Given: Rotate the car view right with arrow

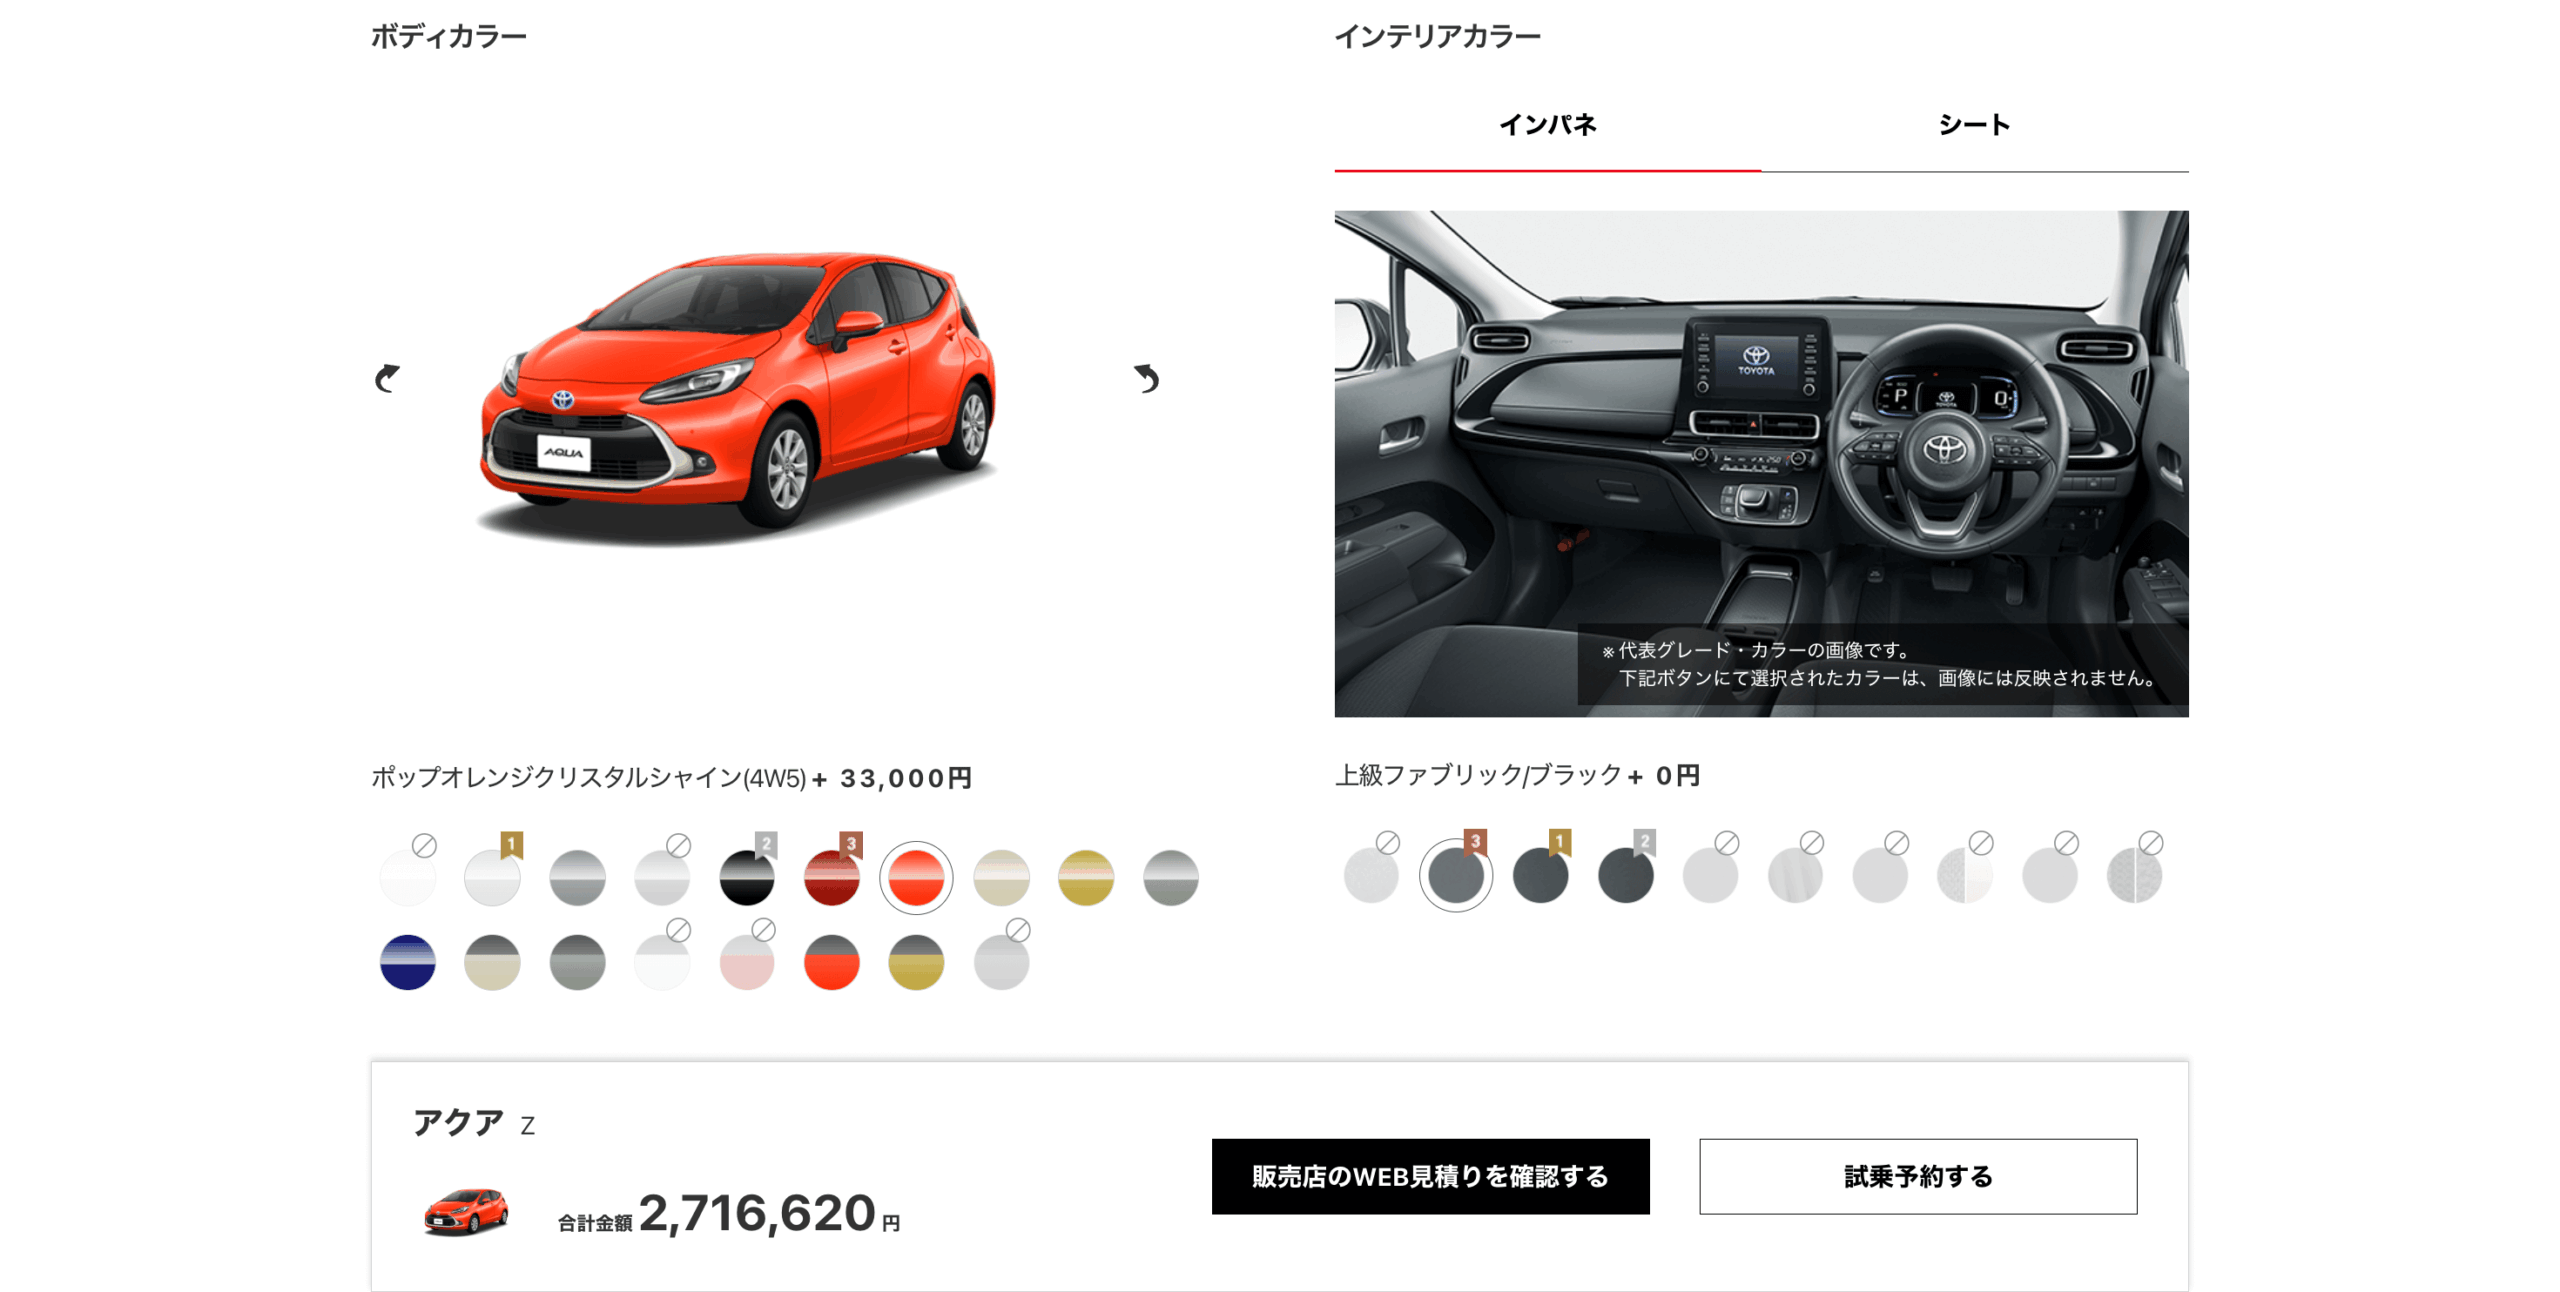Looking at the screenshot, I should 1146,378.
